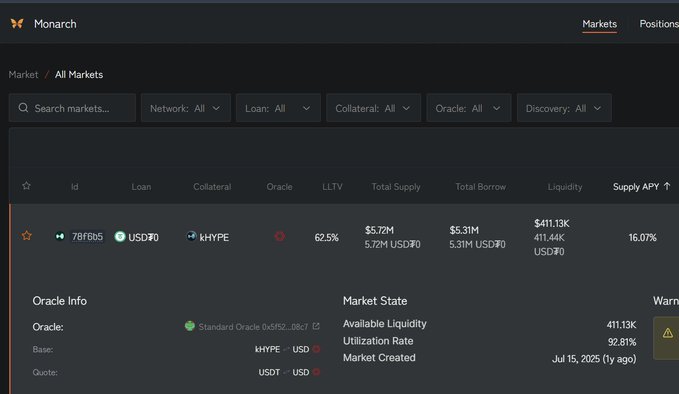The height and width of the screenshot is (394, 679).
Task: Sort by the LLTV column
Action: click(332, 187)
